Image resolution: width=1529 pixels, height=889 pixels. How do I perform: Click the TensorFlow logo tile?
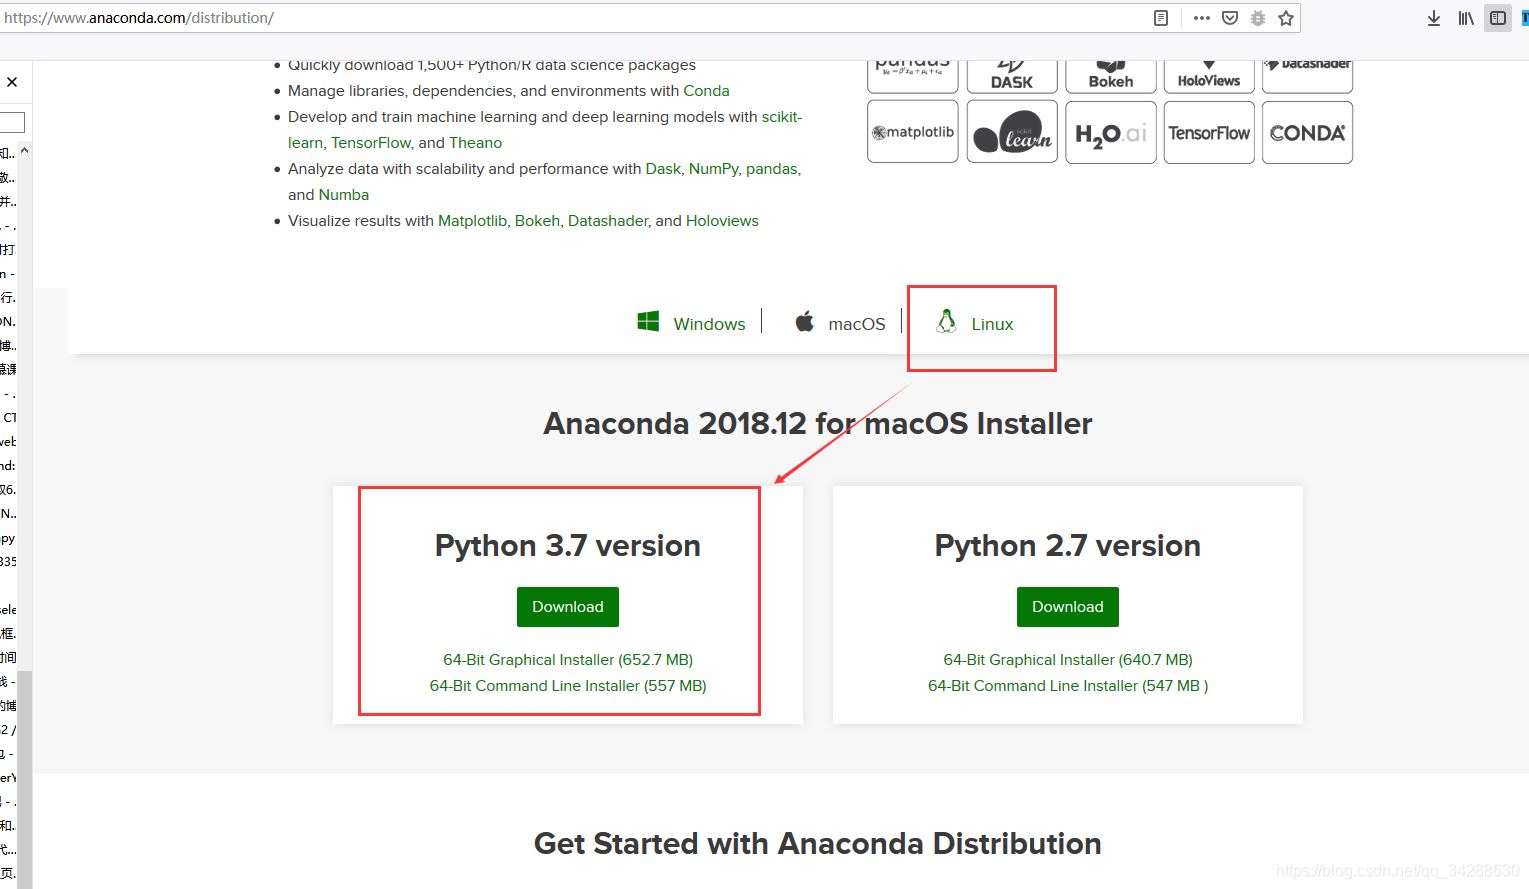pos(1209,132)
